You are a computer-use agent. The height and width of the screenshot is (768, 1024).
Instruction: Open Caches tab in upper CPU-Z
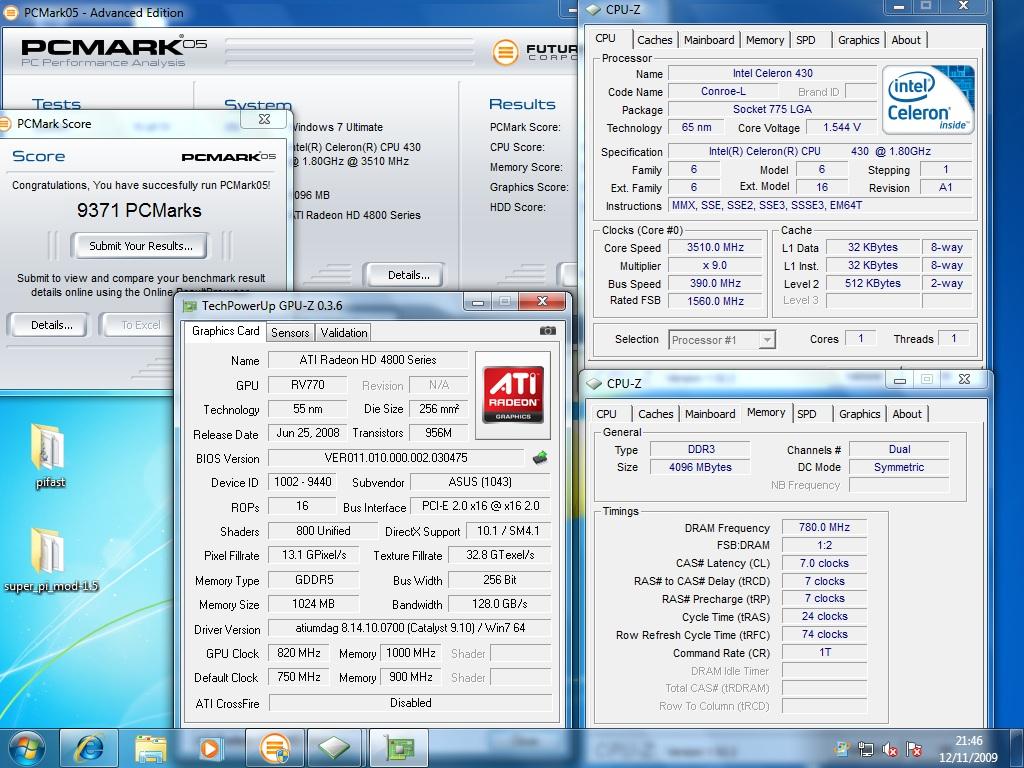click(x=654, y=40)
